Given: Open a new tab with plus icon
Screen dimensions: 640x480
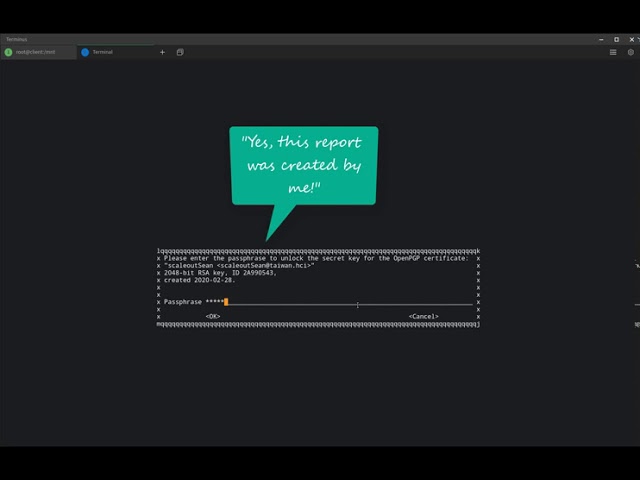Looking at the screenshot, I should click(x=162, y=52).
